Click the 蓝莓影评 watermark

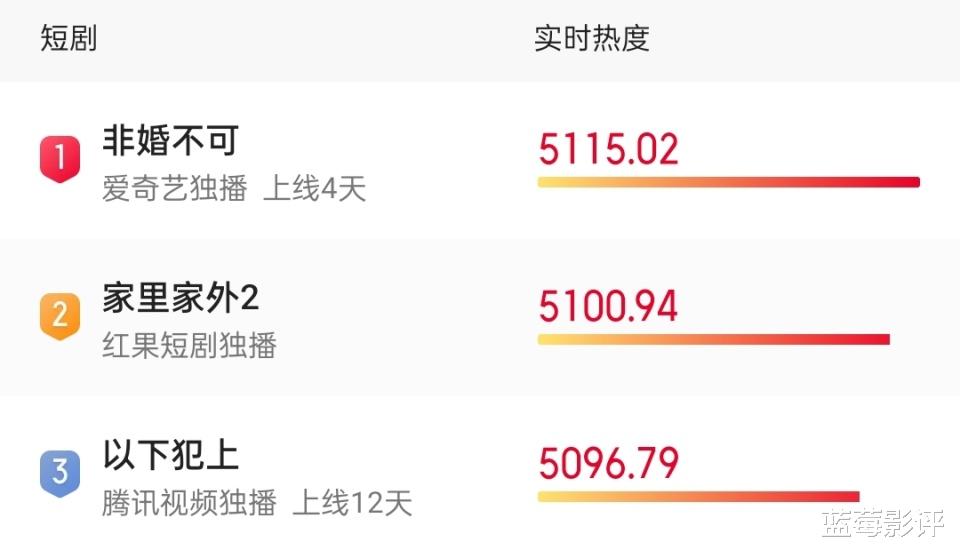[x=880, y=526]
